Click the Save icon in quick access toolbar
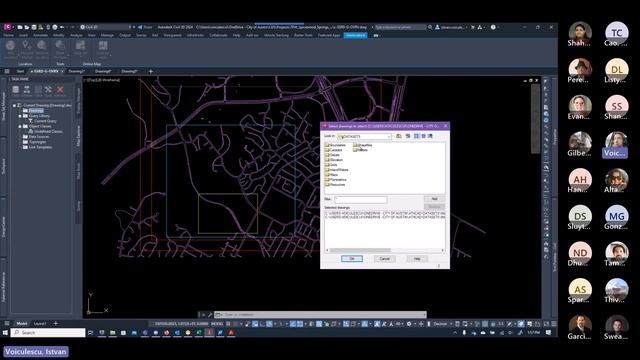This screenshot has height=360, width=640. (34, 27)
